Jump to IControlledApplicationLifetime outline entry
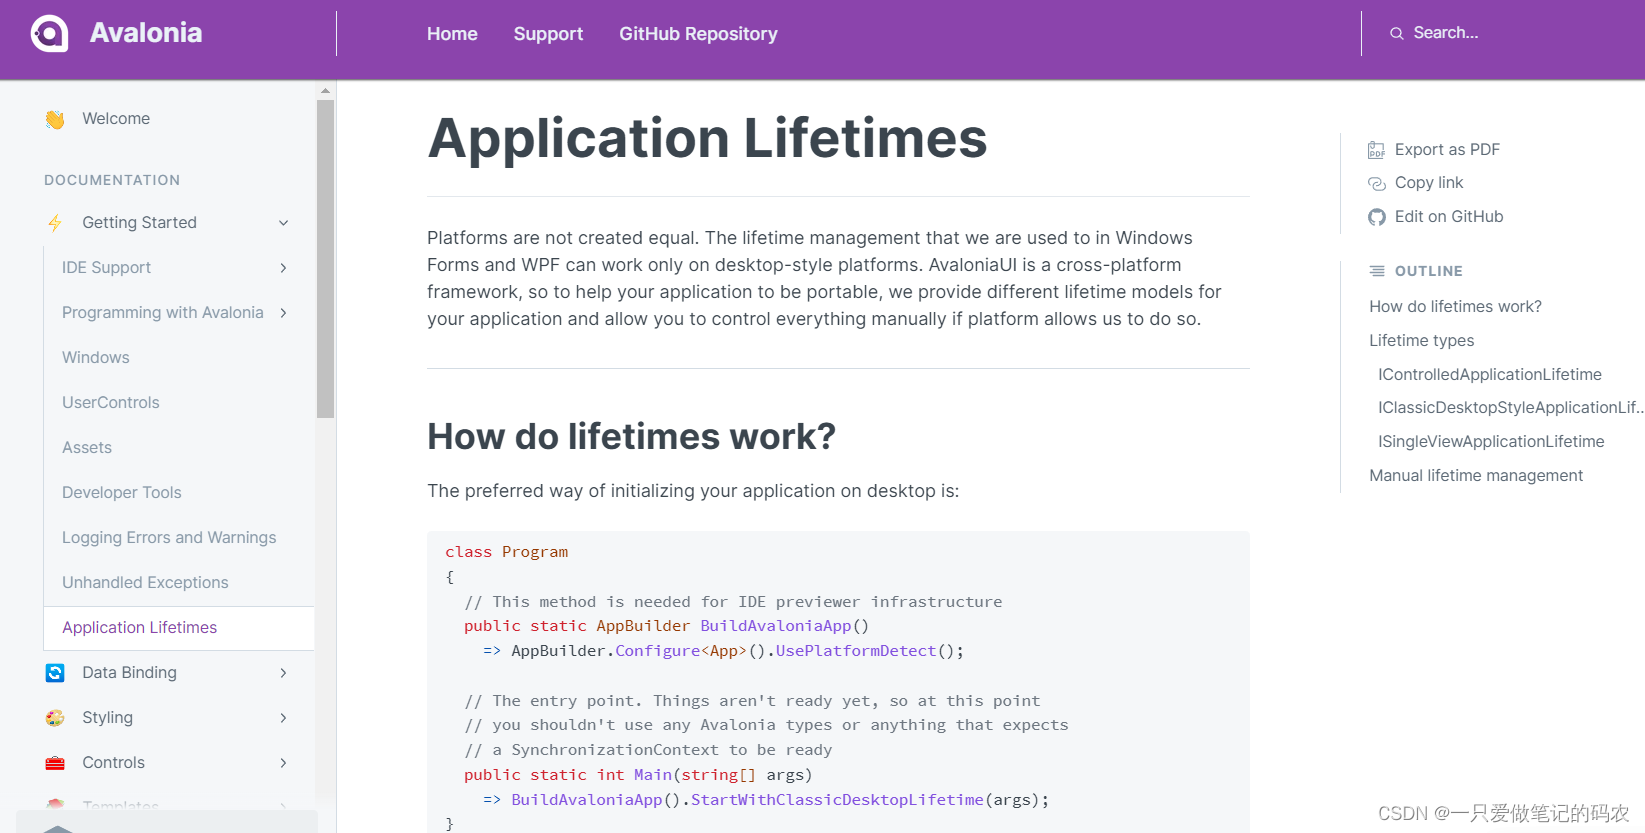The height and width of the screenshot is (833, 1645). (x=1490, y=375)
